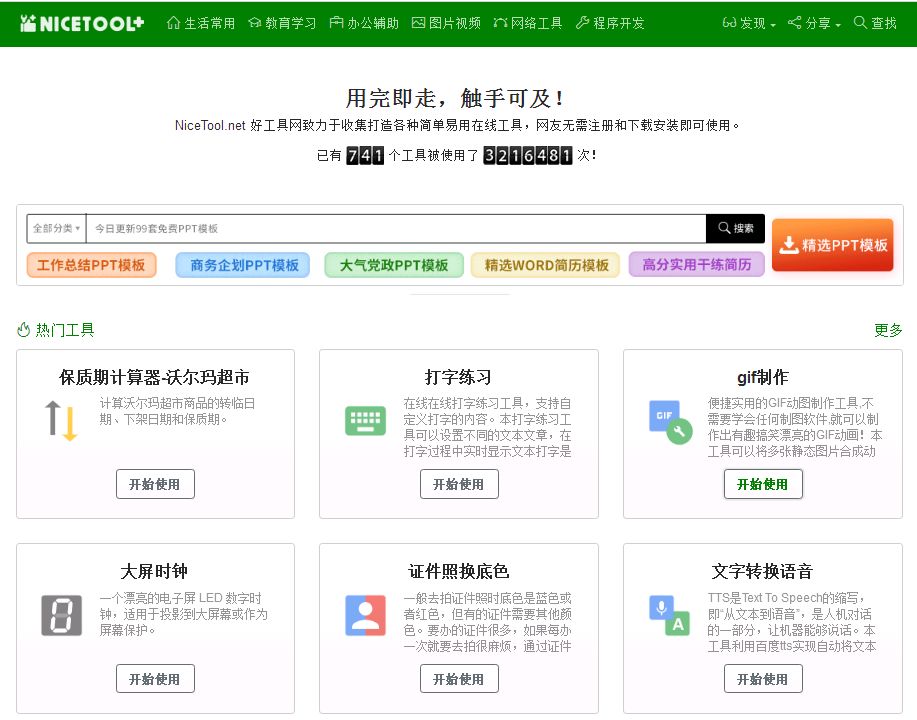Click the GIF maker icon

coord(670,422)
